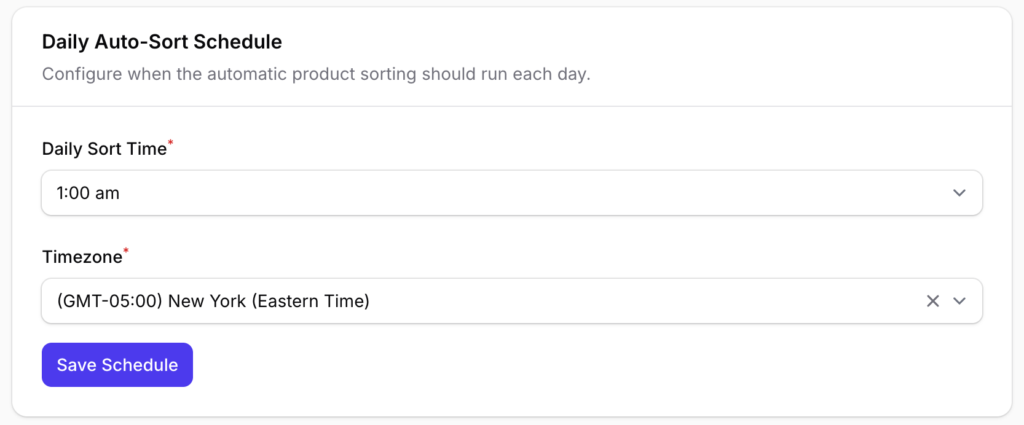Clear the selected New York timezone
Screen dimensions: 1024x425
[932, 301]
